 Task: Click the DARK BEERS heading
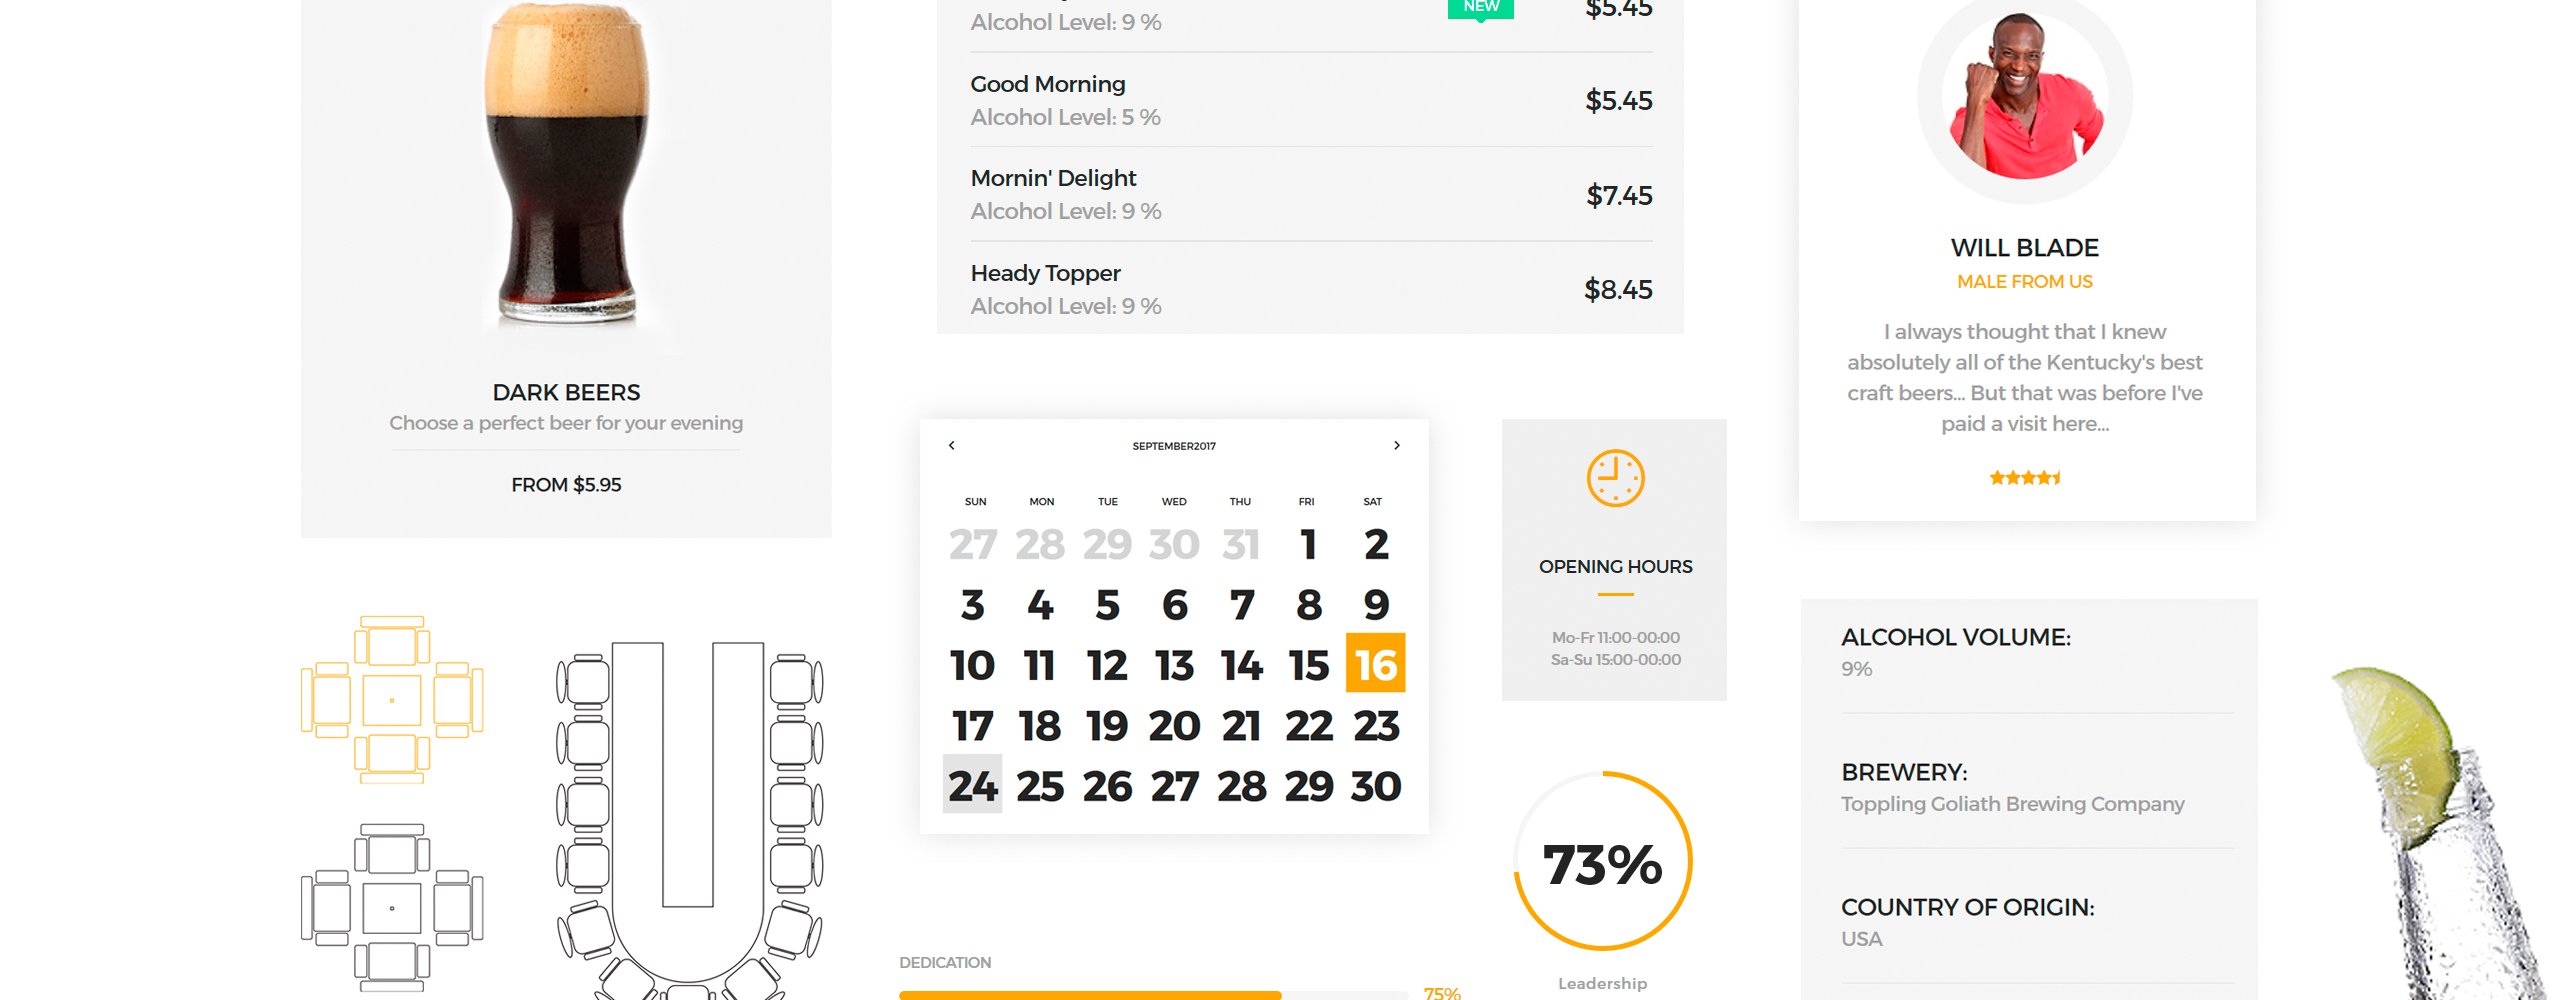(566, 392)
